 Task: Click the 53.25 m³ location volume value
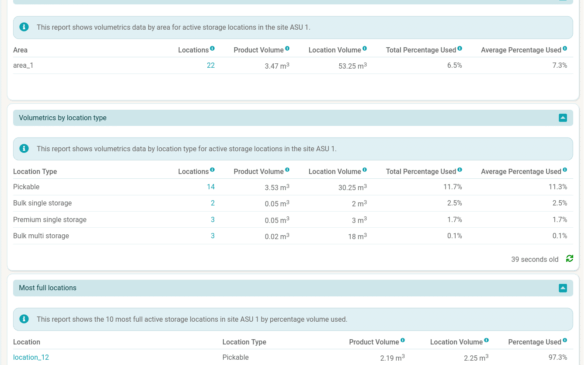pos(353,66)
